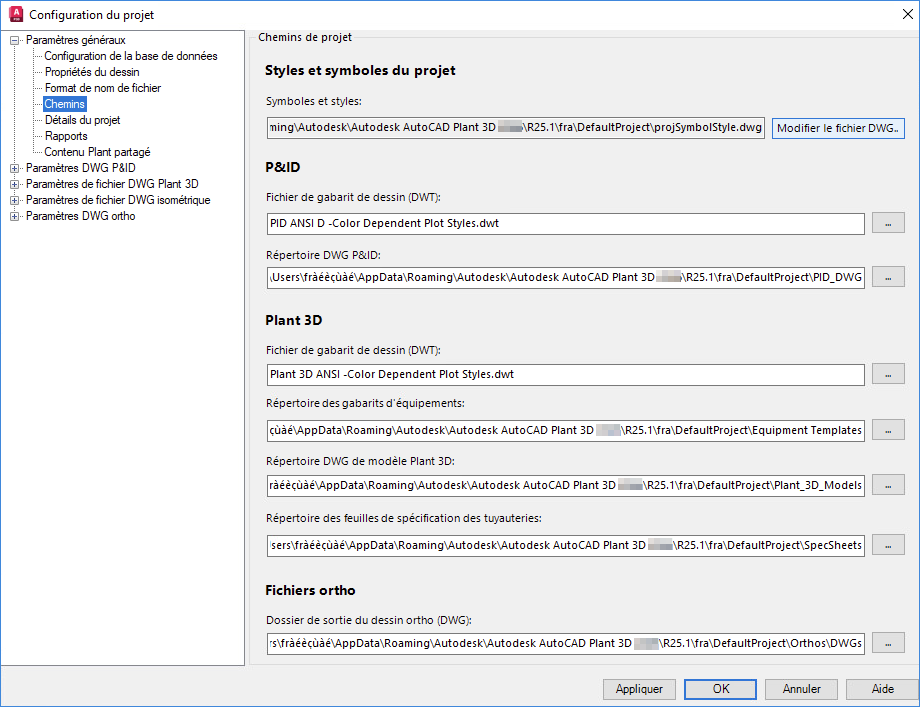Click the AutoCAD Plant 3D title bar icon

pyautogui.click(x=14, y=14)
